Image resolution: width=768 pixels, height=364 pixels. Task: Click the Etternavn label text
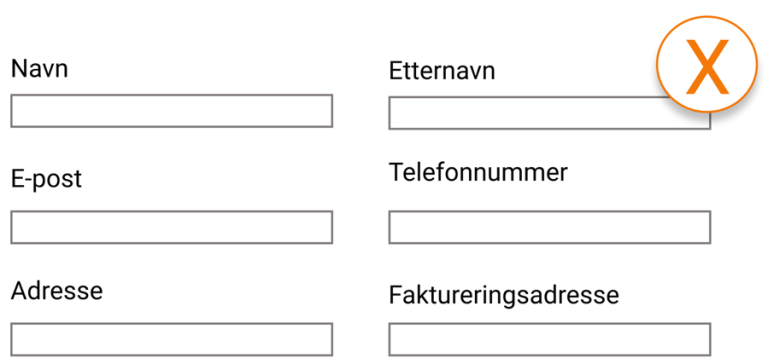(x=442, y=71)
